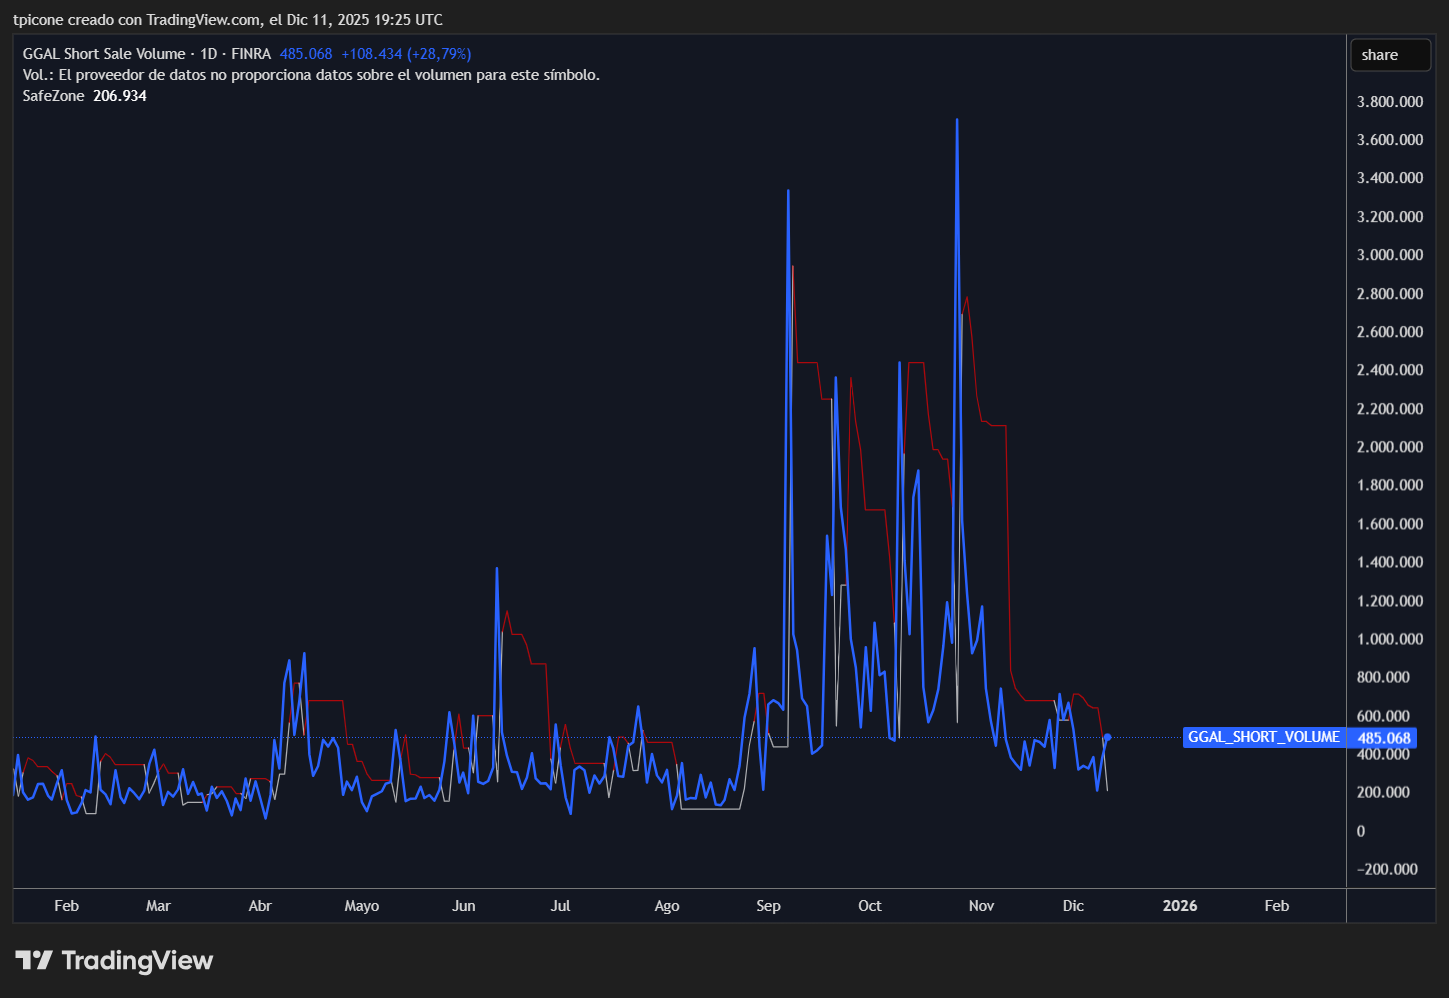
Task: Click the SafeZone value 206.934
Action: pos(119,95)
